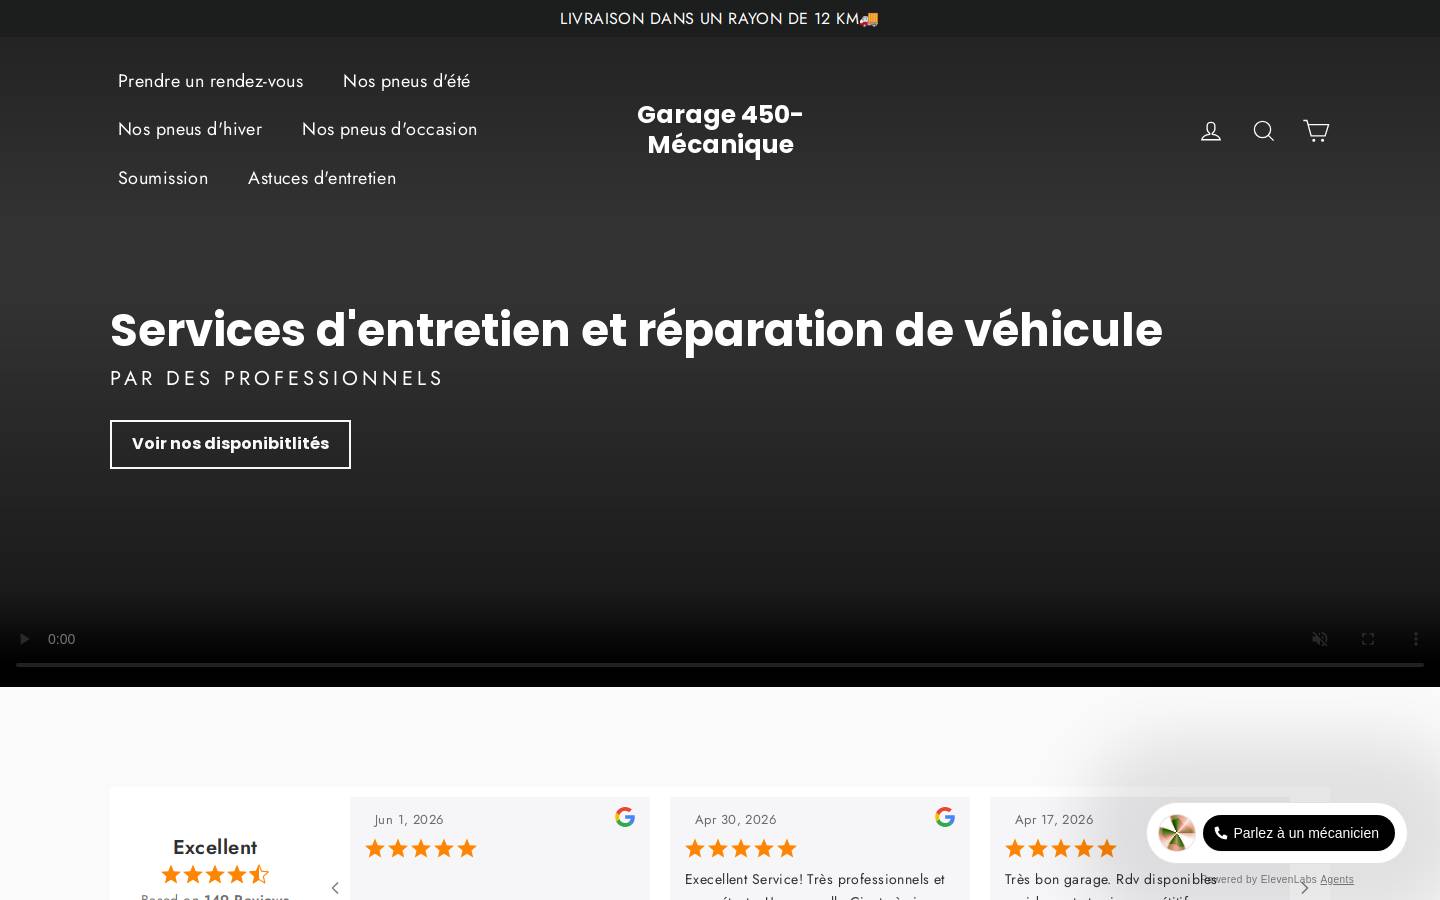Image resolution: width=1440 pixels, height=900 pixels.
Task: Click the ElevenLabs Agents link
Action: (x=1336, y=880)
